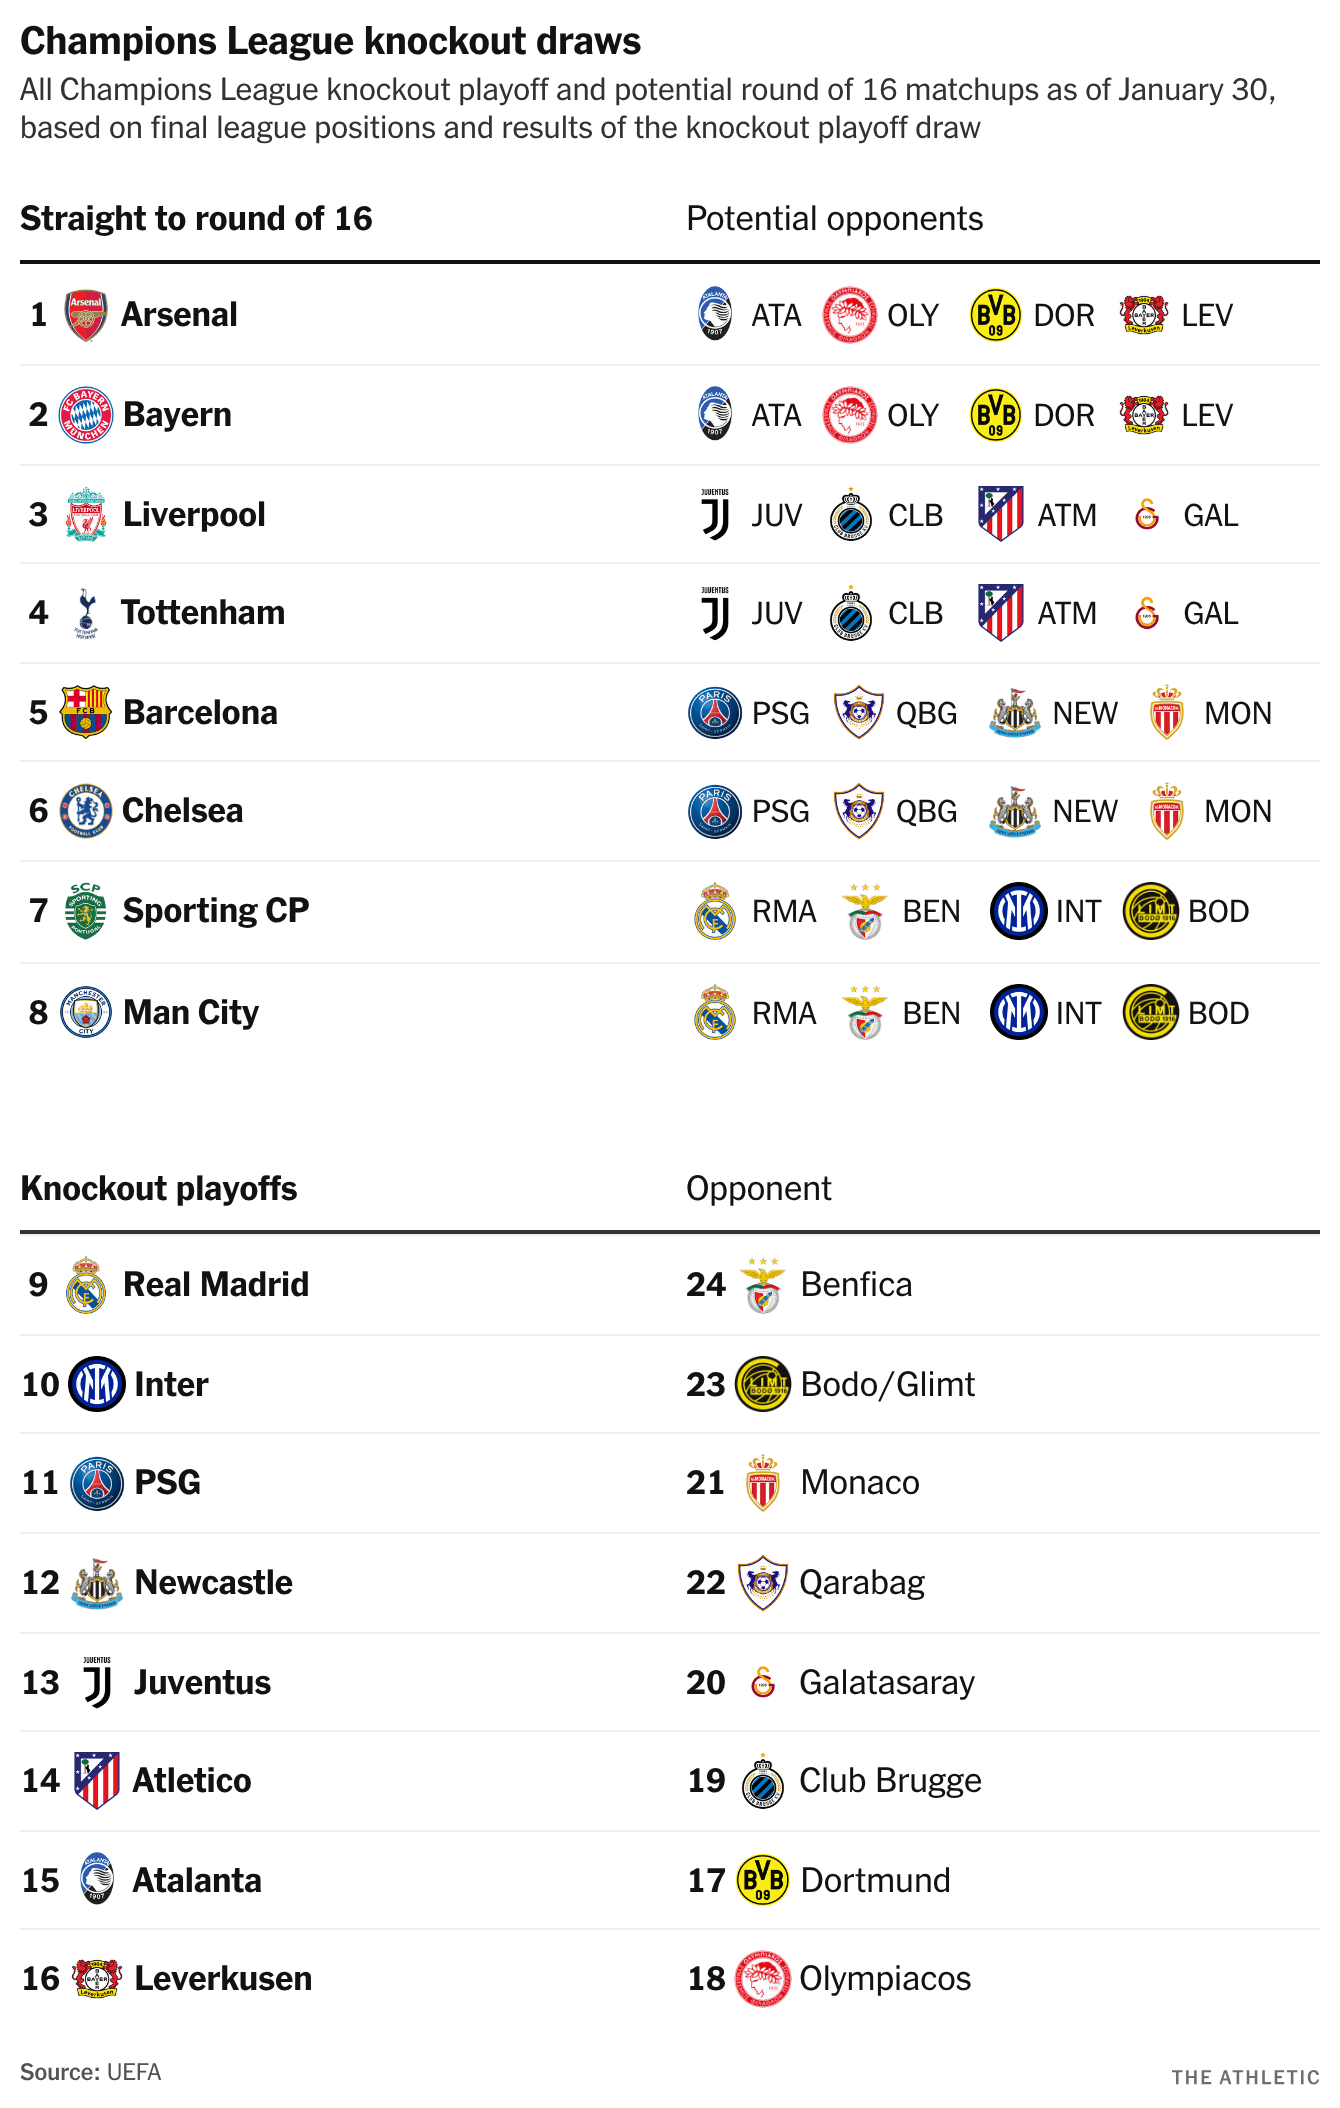Screen dimensions: 1340x2108
Task: Click the Bodo/Glimt logo beside number 23
Action: coord(763,1384)
